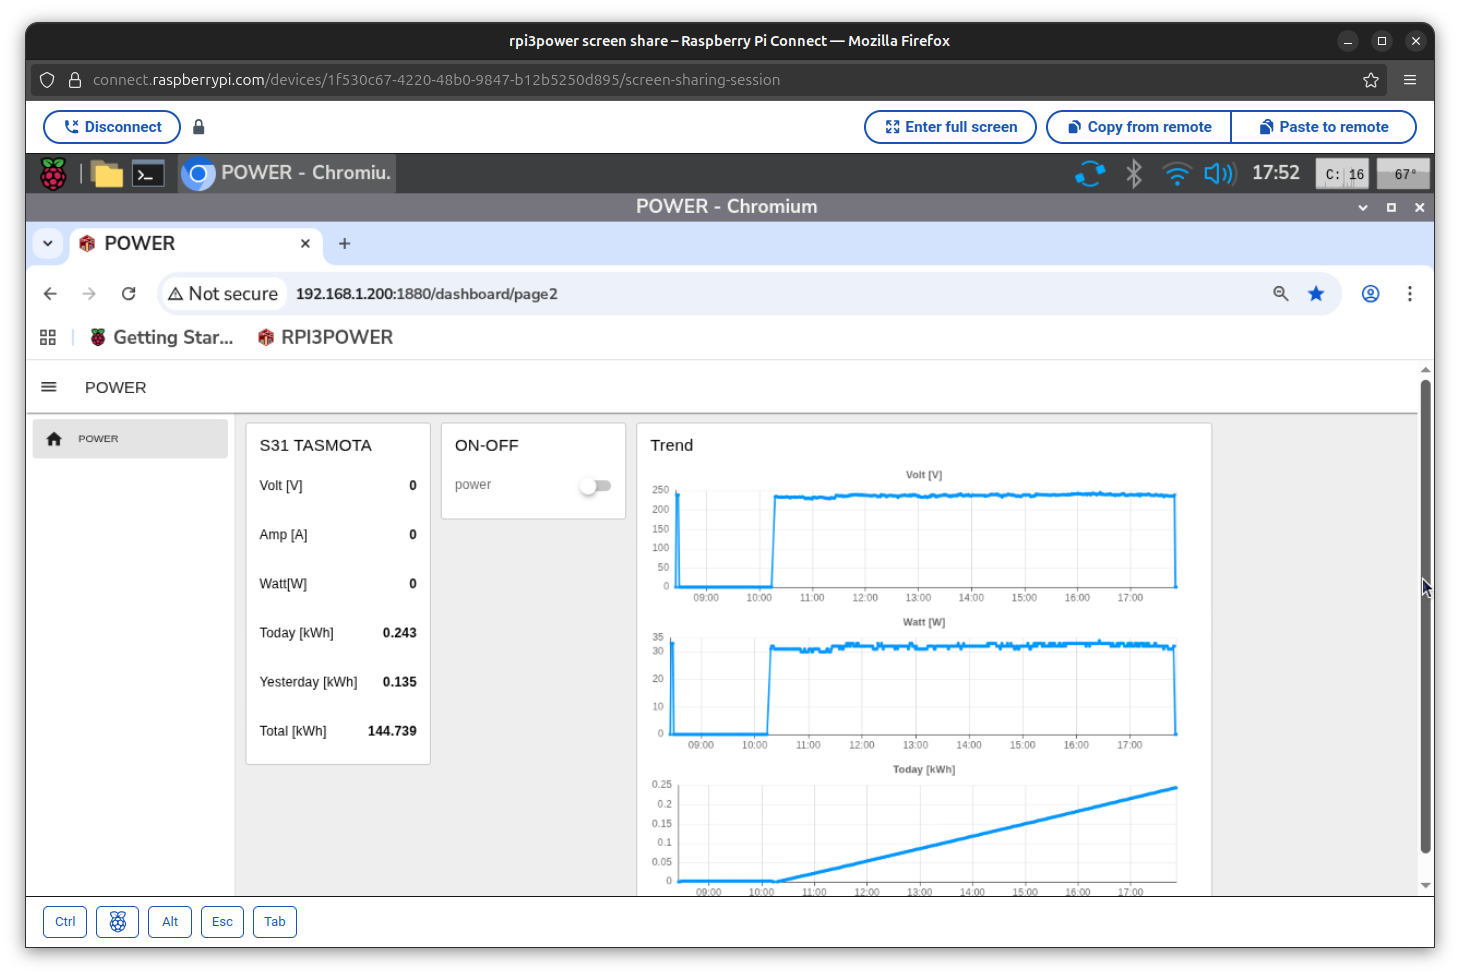Click the Disconnect button
The height and width of the screenshot is (976, 1460).
[x=112, y=127]
